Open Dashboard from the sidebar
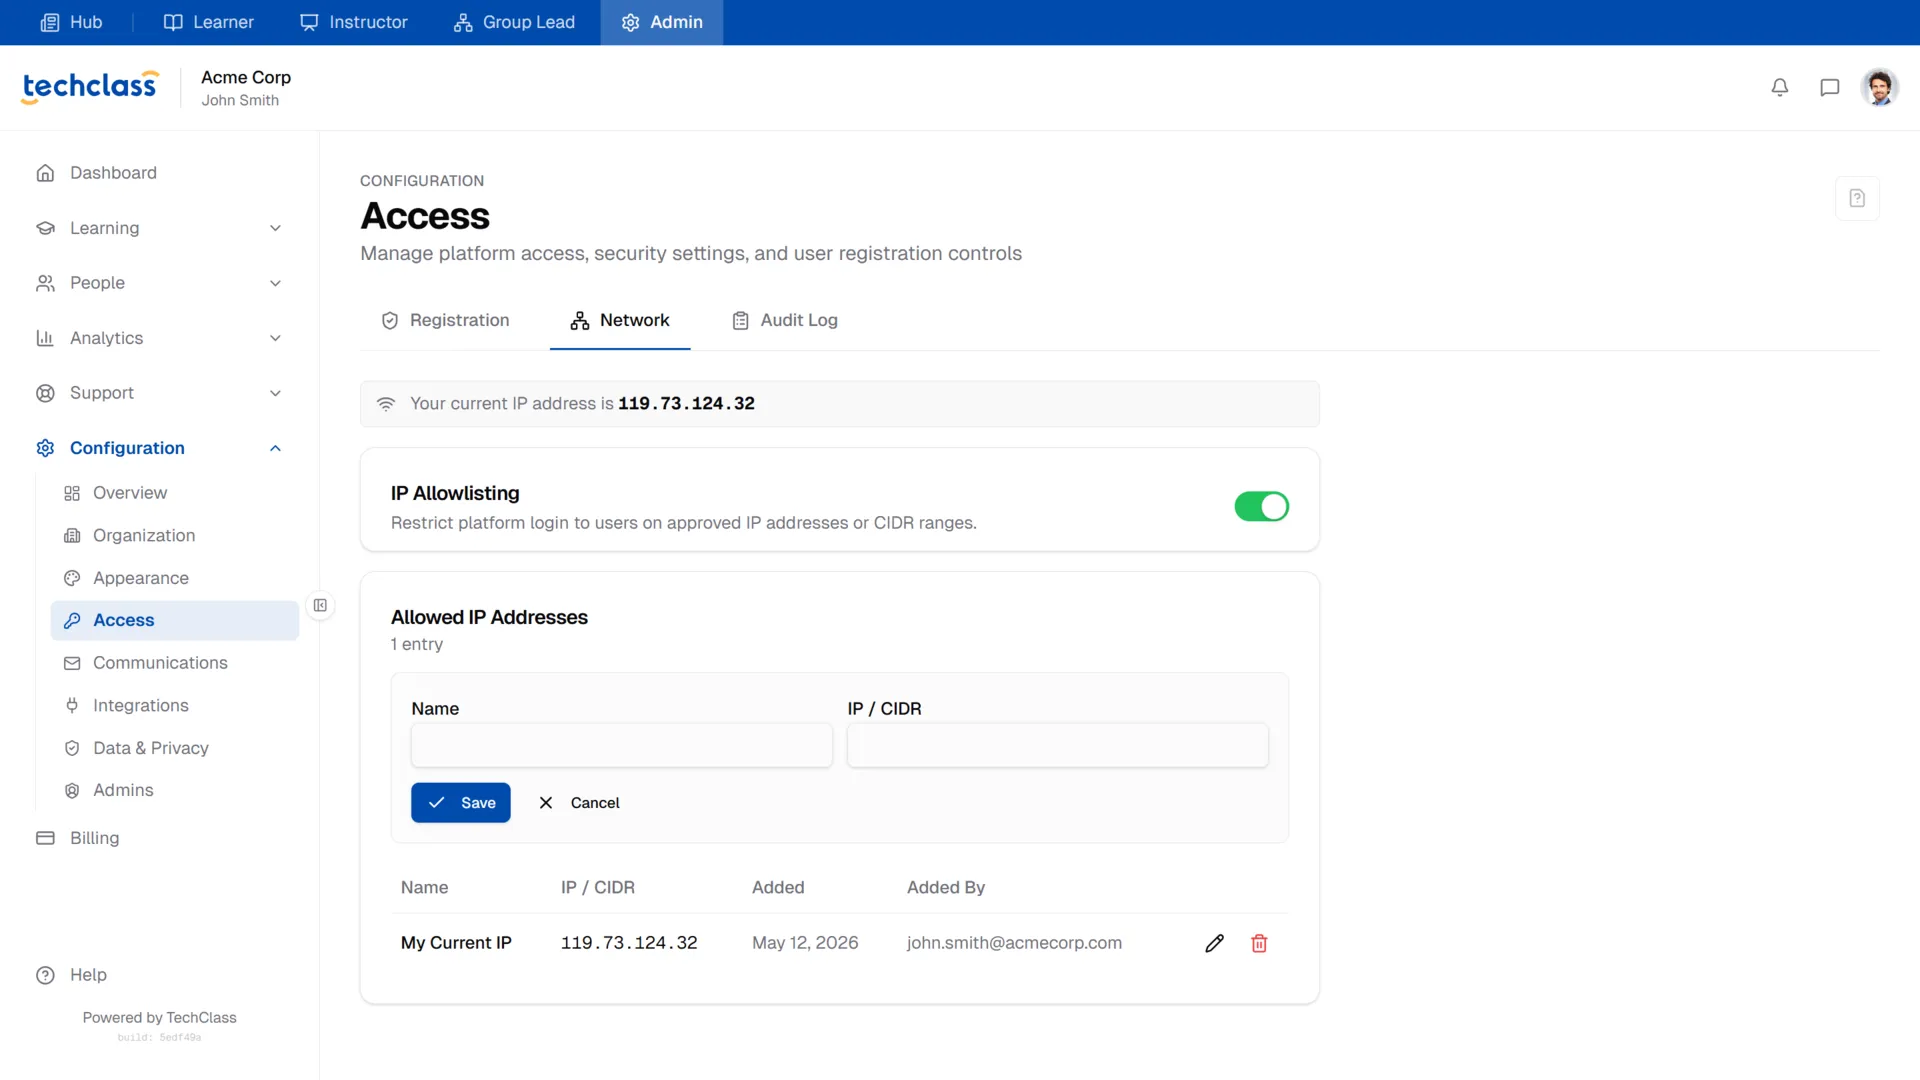Screen dimensions: 1920x1080 tap(159, 173)
